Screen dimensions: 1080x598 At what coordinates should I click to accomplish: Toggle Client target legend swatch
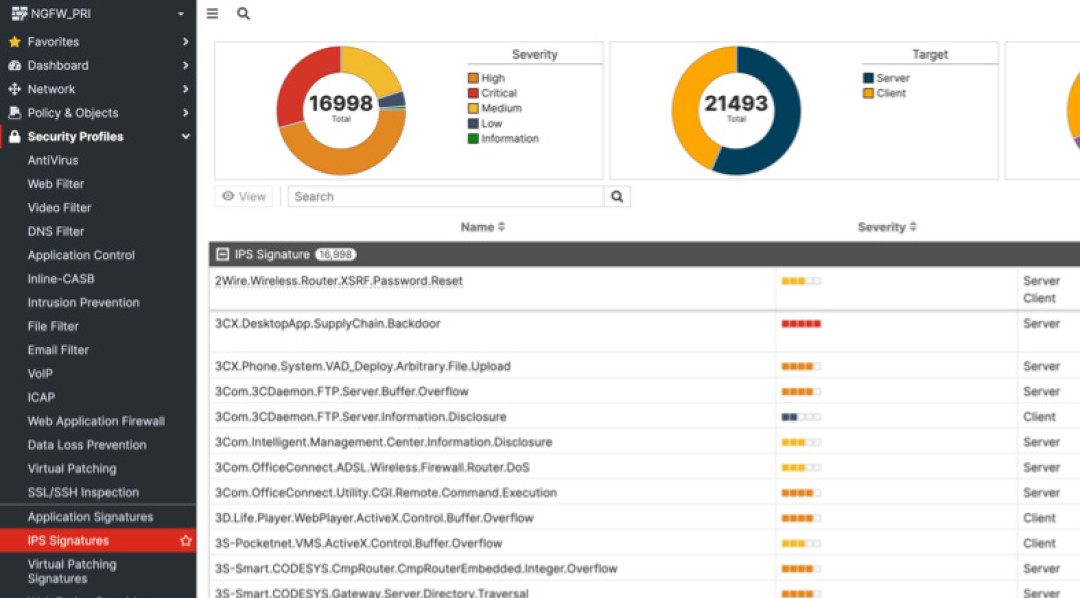(x=869, y=93)
